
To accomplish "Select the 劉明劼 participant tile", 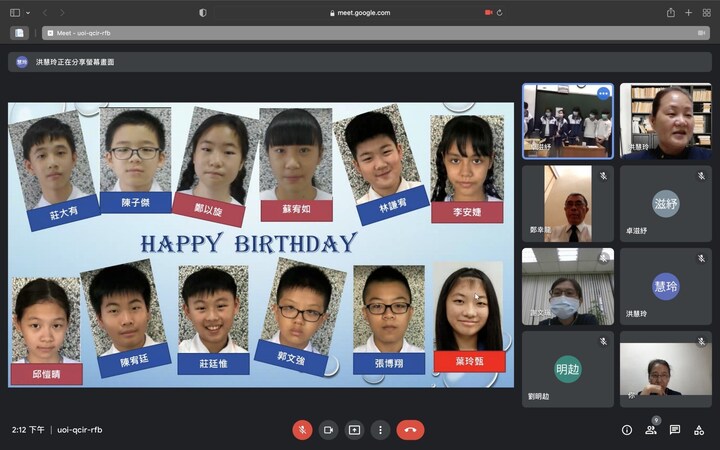I will click(x=567, y=369).
